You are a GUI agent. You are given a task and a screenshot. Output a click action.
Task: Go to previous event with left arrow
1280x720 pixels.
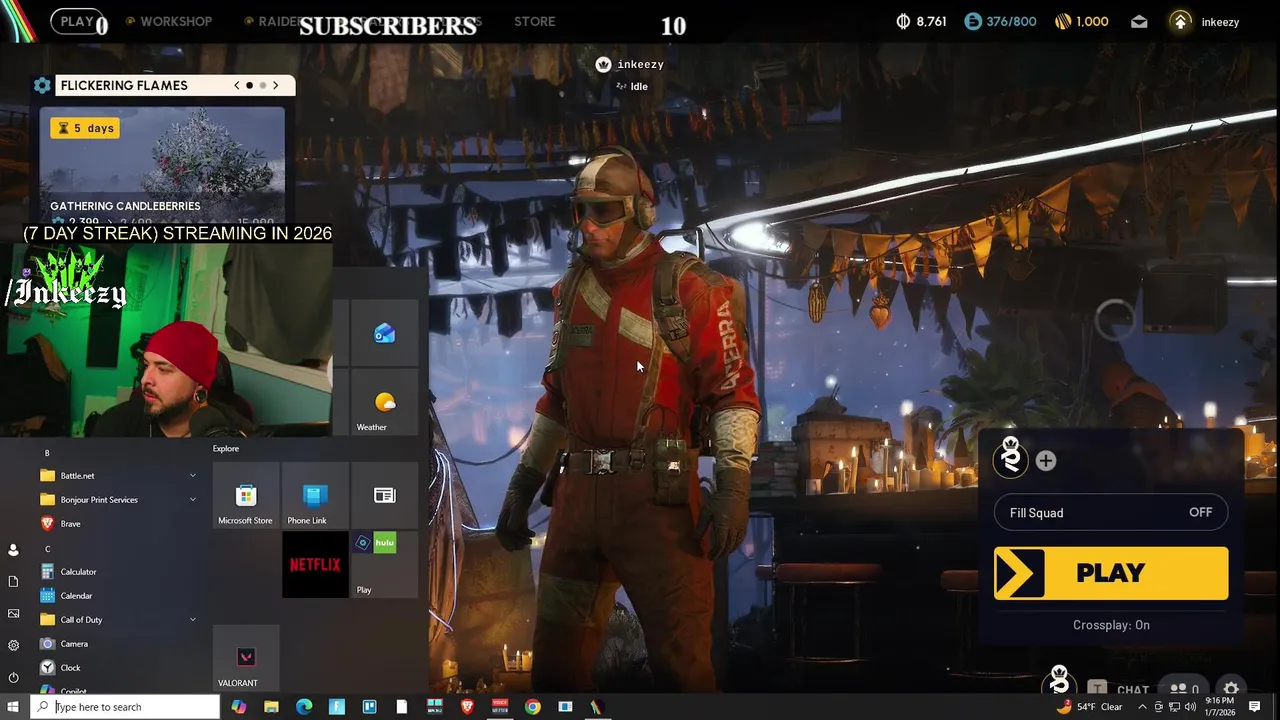point(237,86)
